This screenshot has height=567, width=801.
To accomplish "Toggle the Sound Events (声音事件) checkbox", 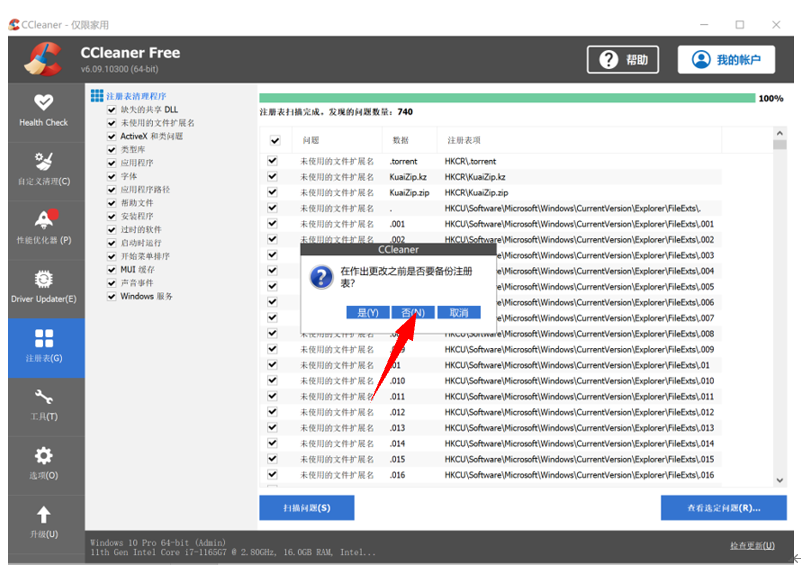I will click(111, 283).
